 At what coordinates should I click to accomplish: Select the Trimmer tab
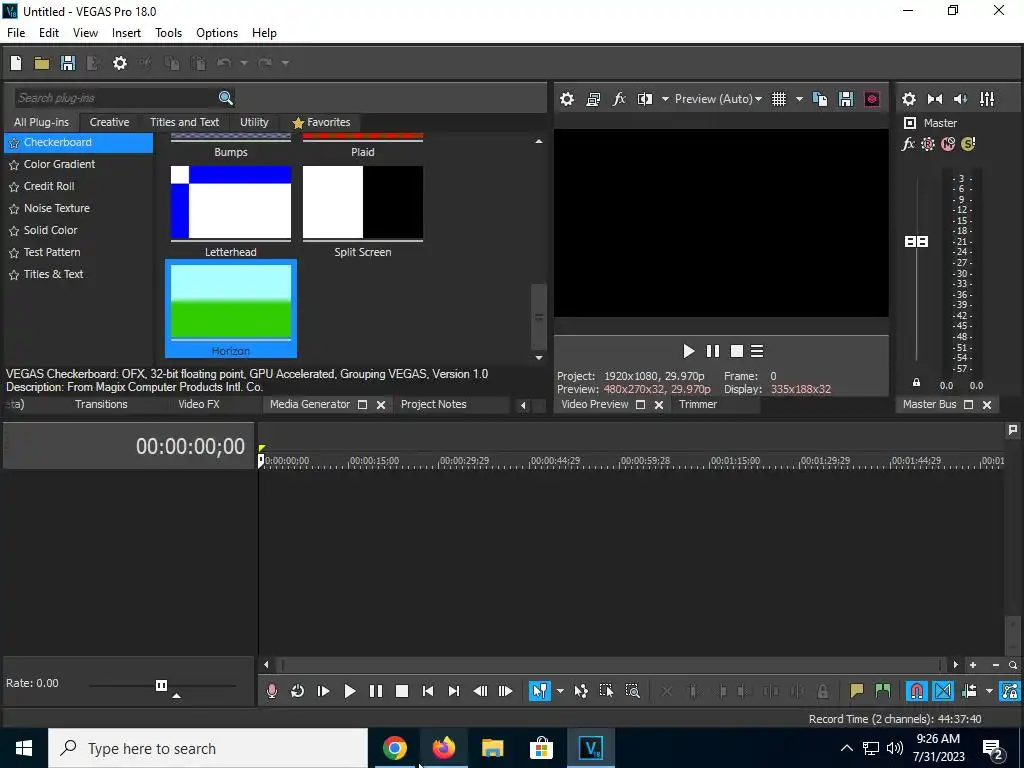[697, 404]
